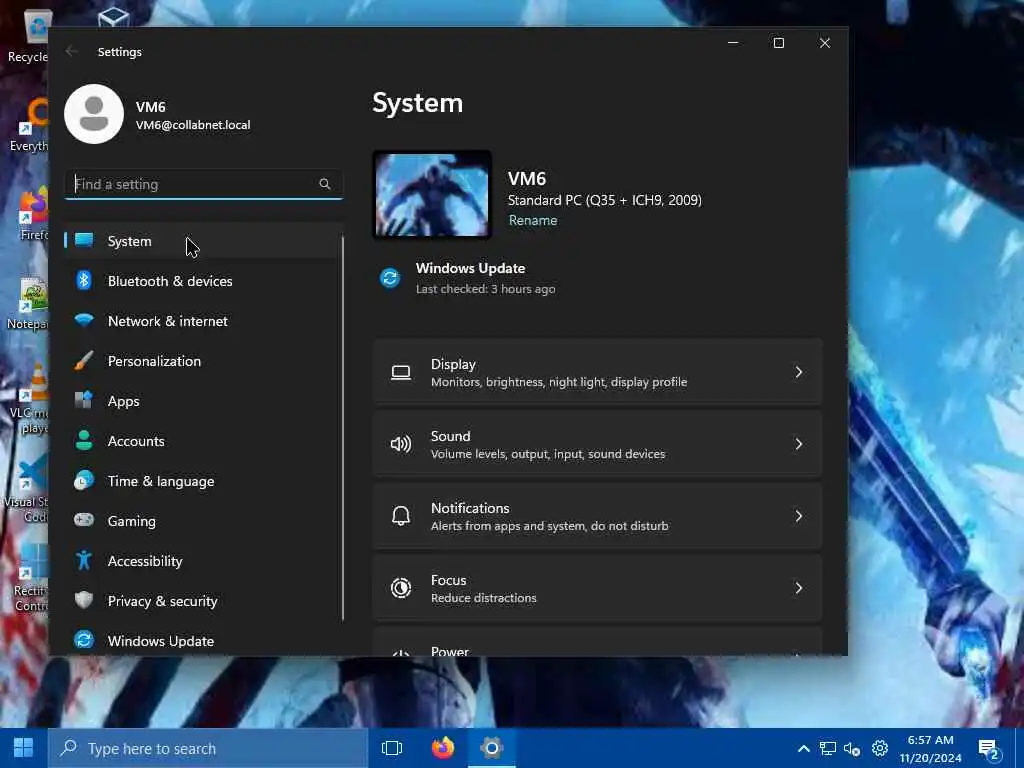Click the Focus icon
Viewport: 1024px width, 768px height.
pyautogui.click(x=401, y=588)
